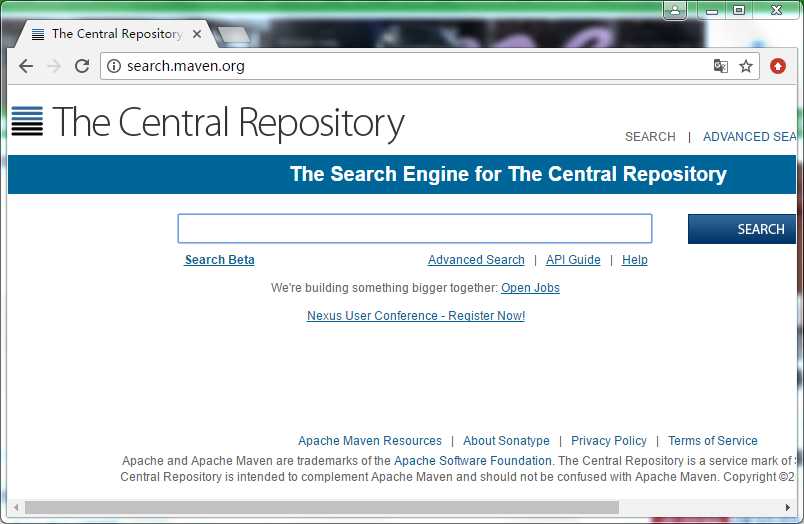
Task: Open the API Guide link
Action: [573, 260]
